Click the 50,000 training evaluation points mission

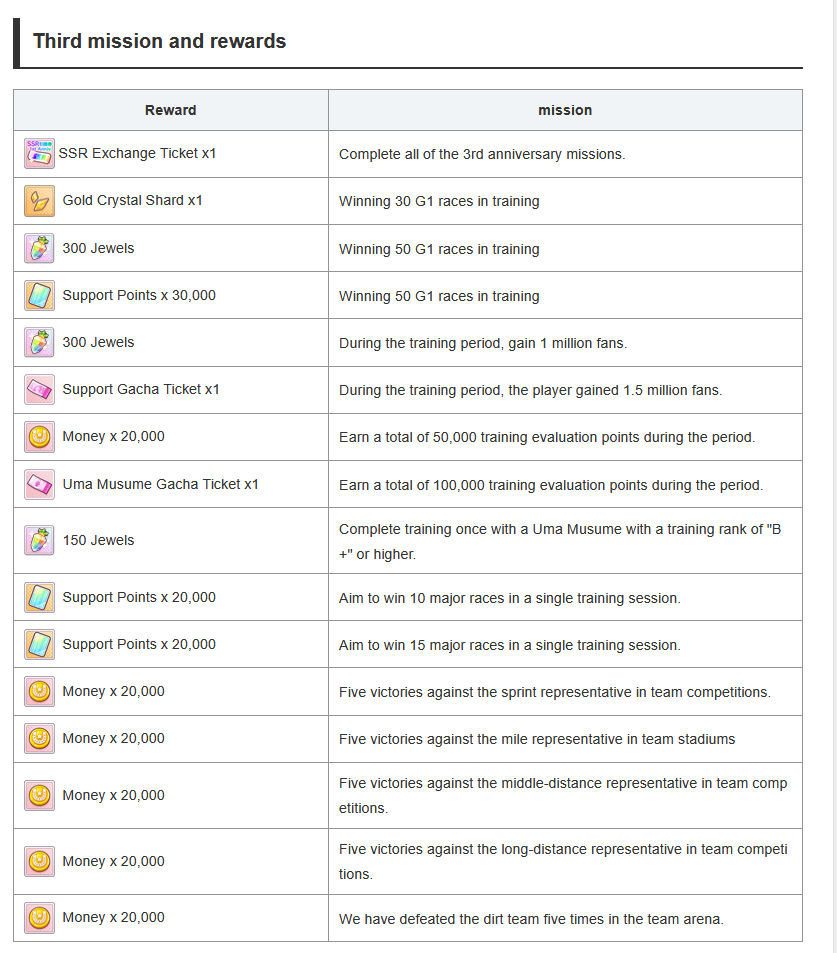tap(547, 438)
